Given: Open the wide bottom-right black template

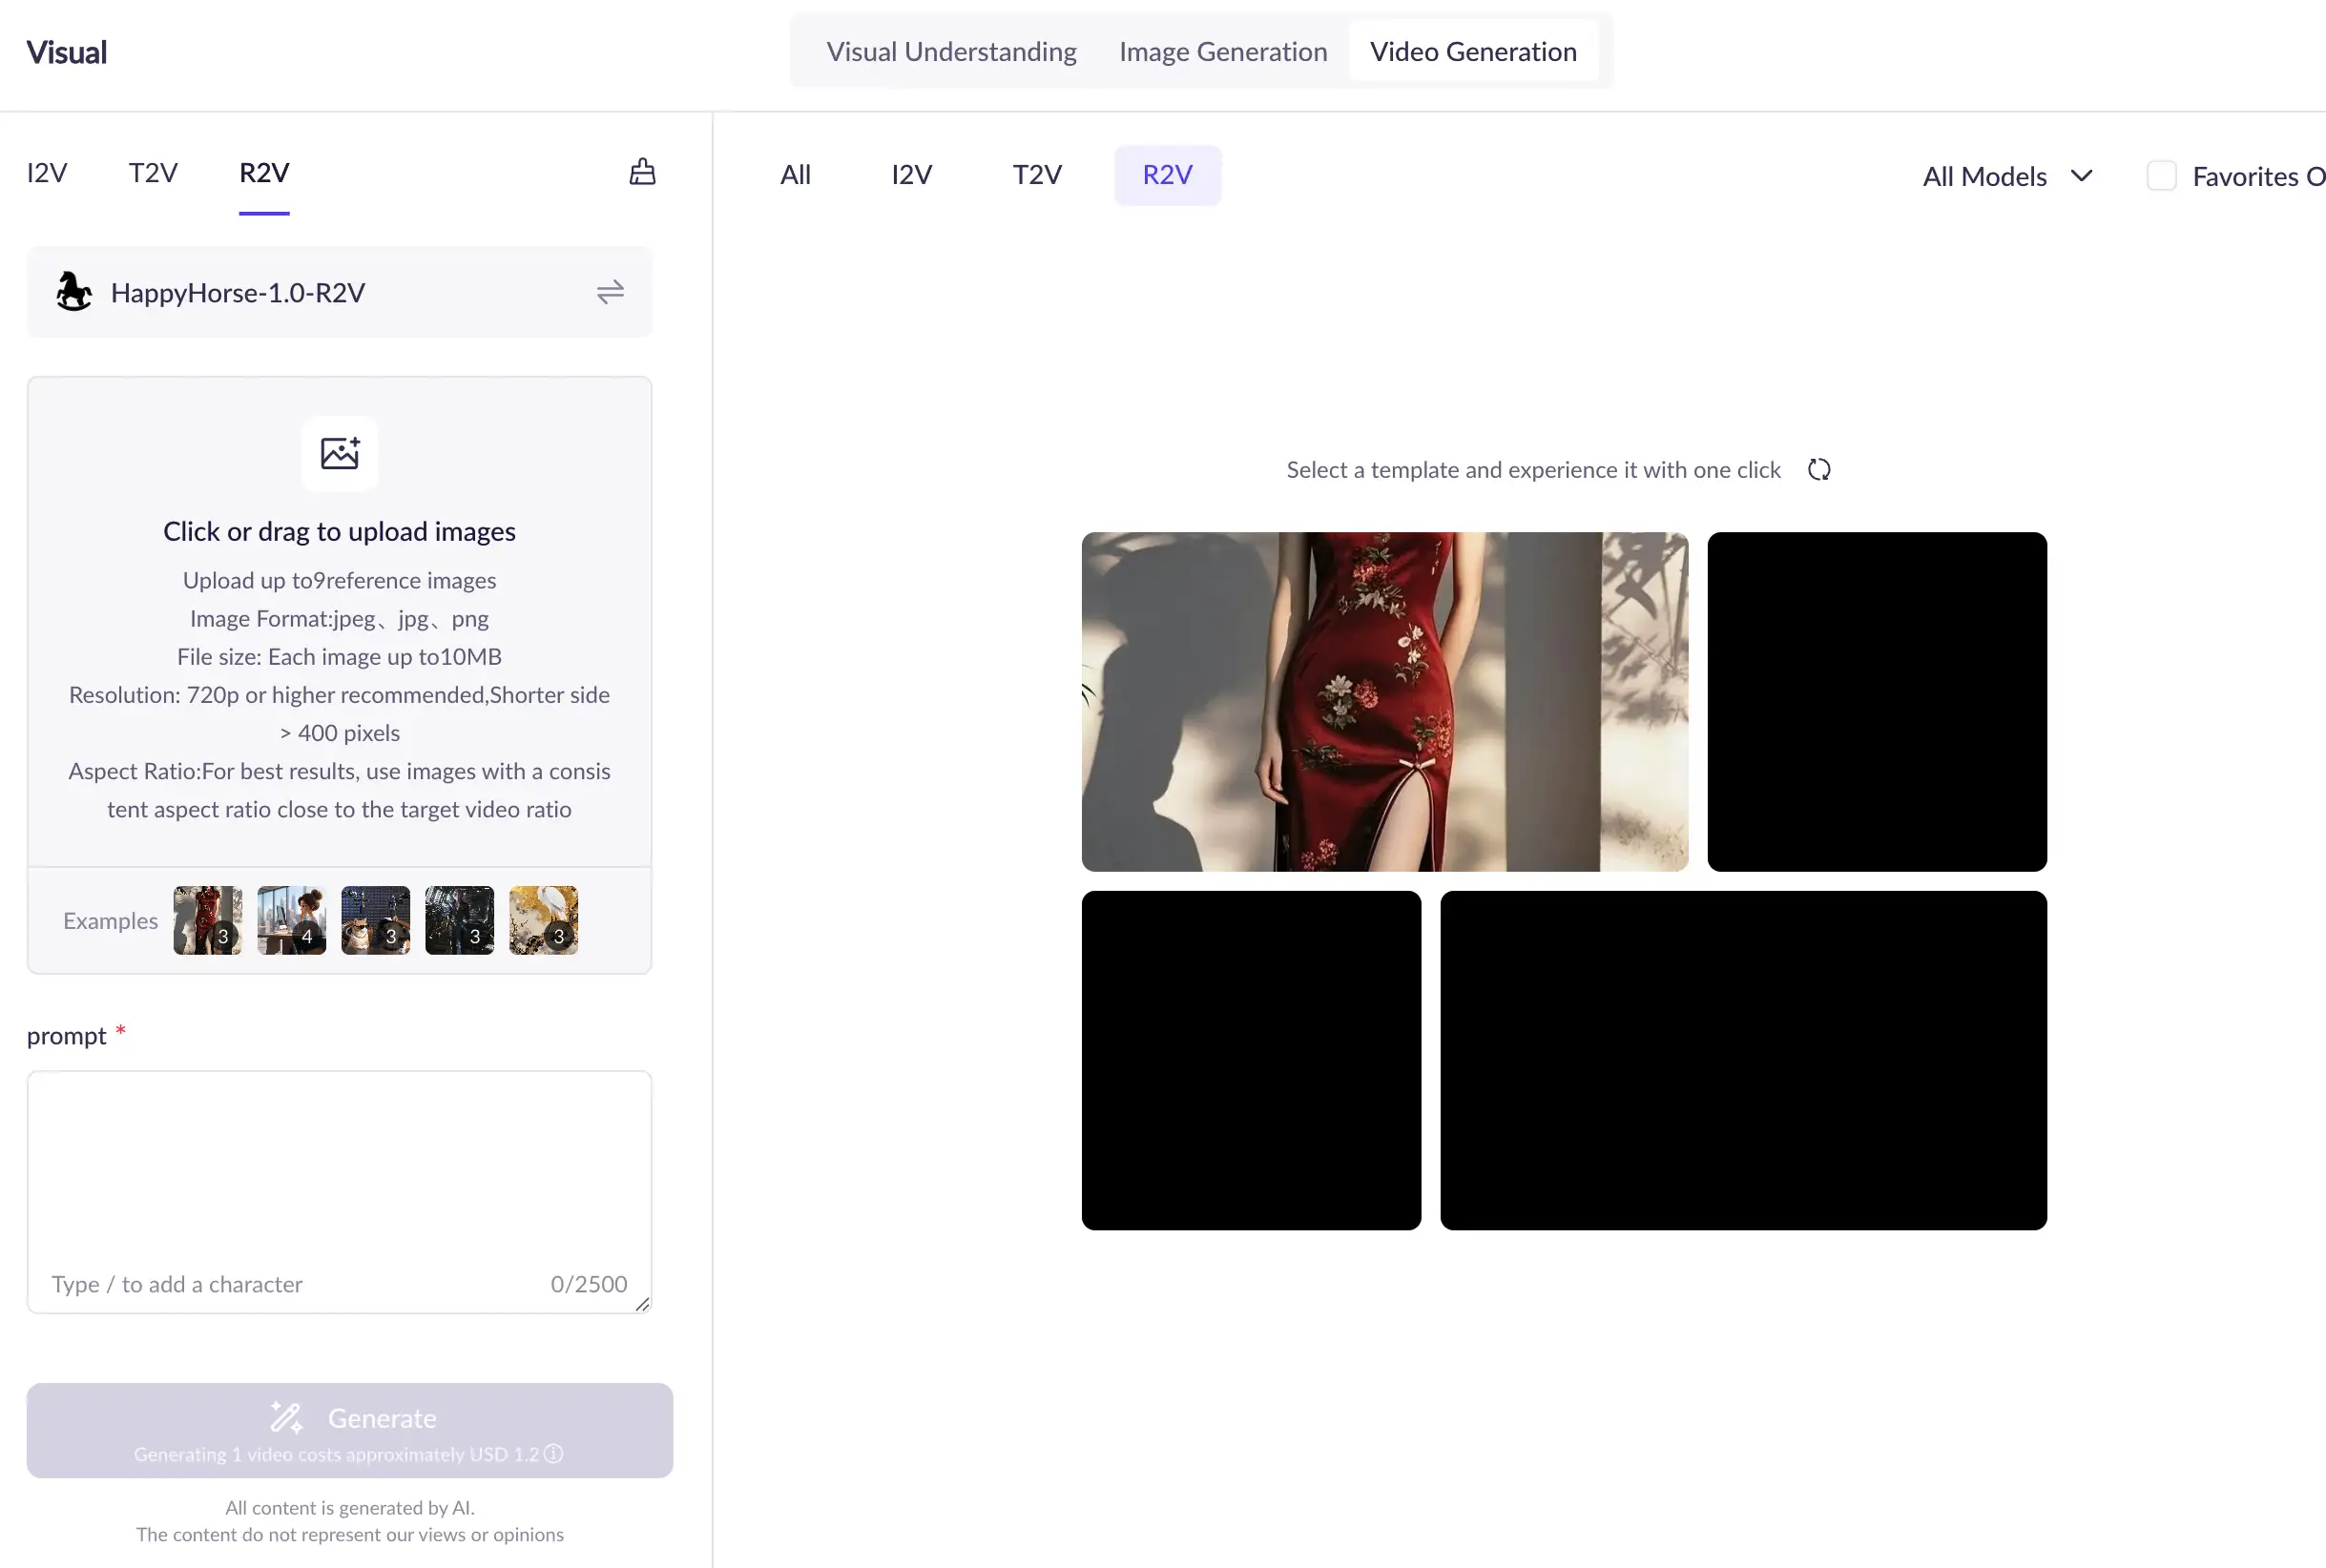Looking at the screenshot, I should (x=1743, y=1060).
